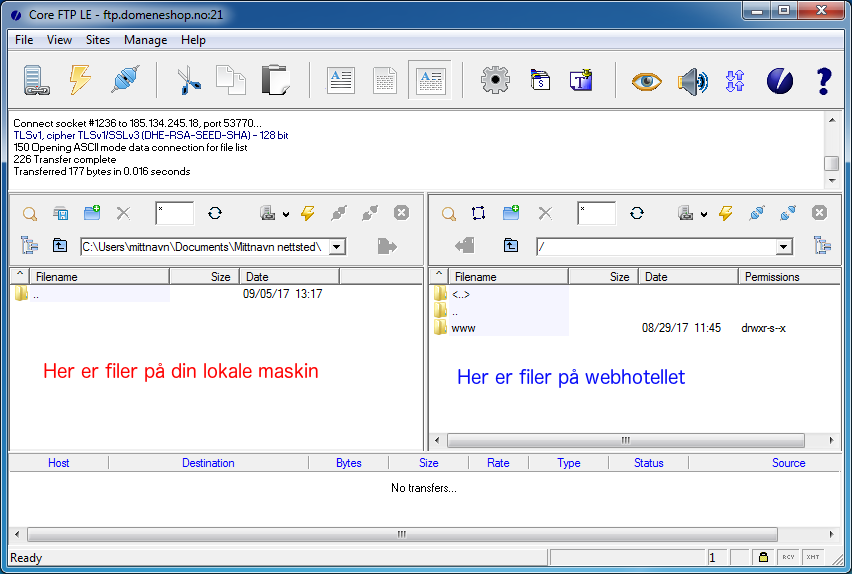Image resolution: width=852 pixels, height=574 pixels.
Task: Click the scheduler calendar icon
Action: click(540, 79)
